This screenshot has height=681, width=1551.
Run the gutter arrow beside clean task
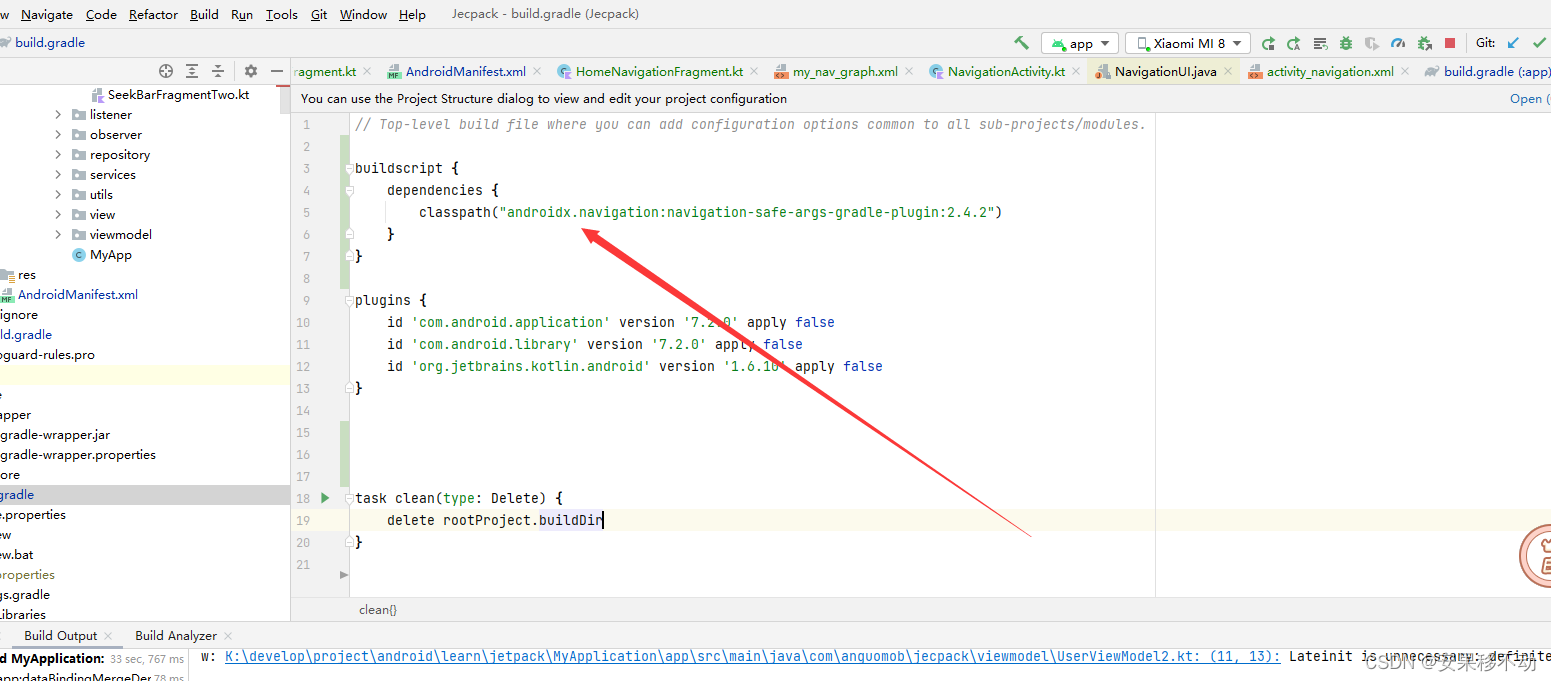tap(324, 497)
